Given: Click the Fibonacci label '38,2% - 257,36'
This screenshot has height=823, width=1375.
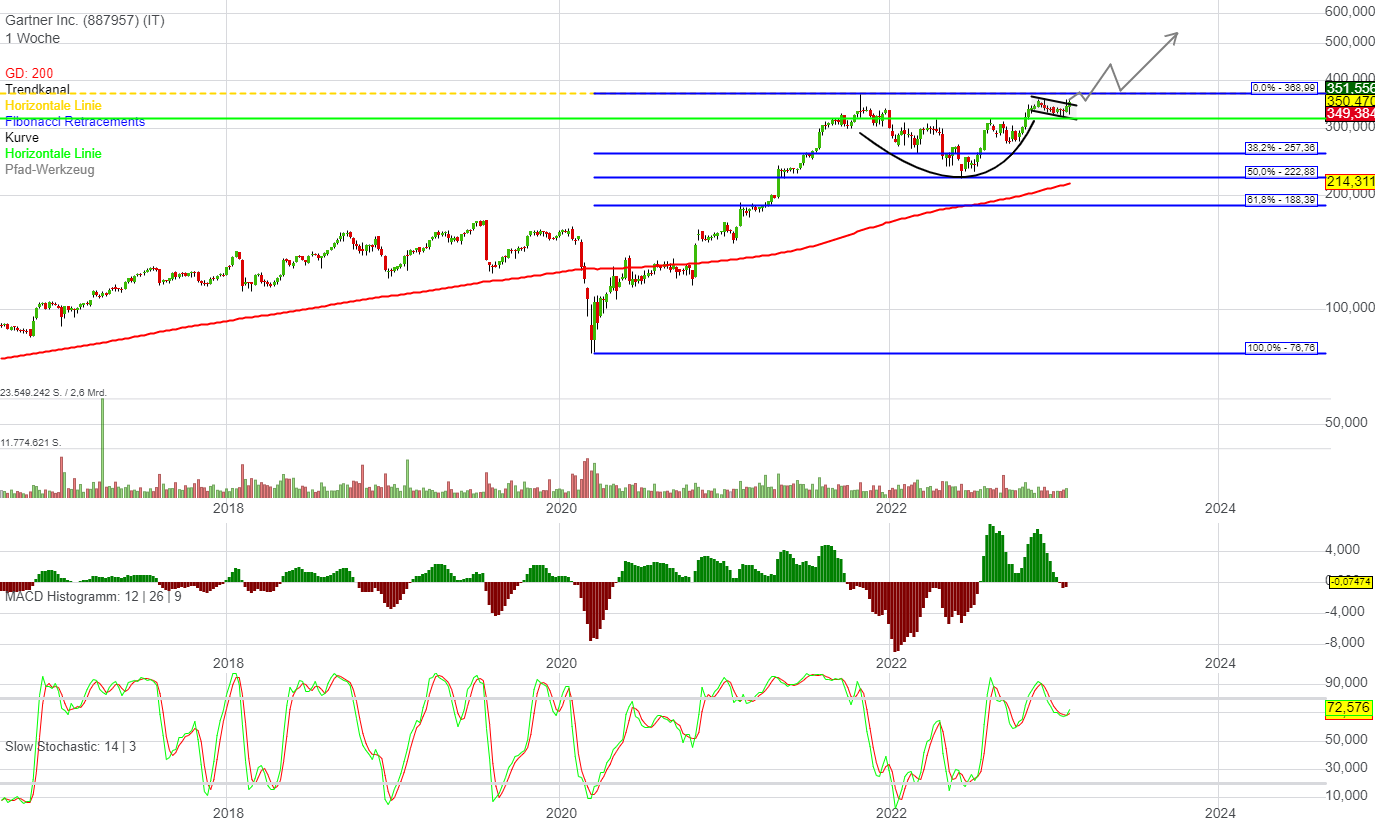Looking at the screenshot, I should click(x=1281, y=147).
